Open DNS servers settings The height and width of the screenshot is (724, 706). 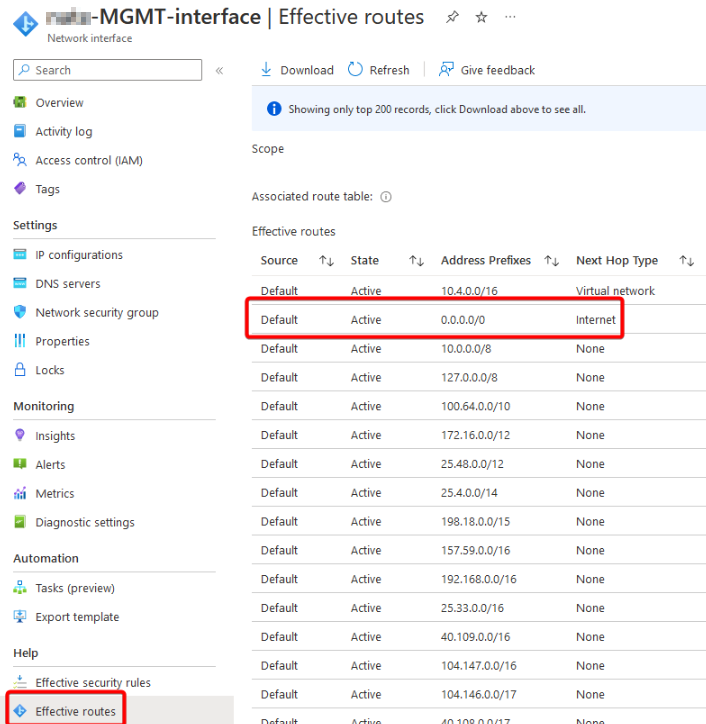point(67,284)
